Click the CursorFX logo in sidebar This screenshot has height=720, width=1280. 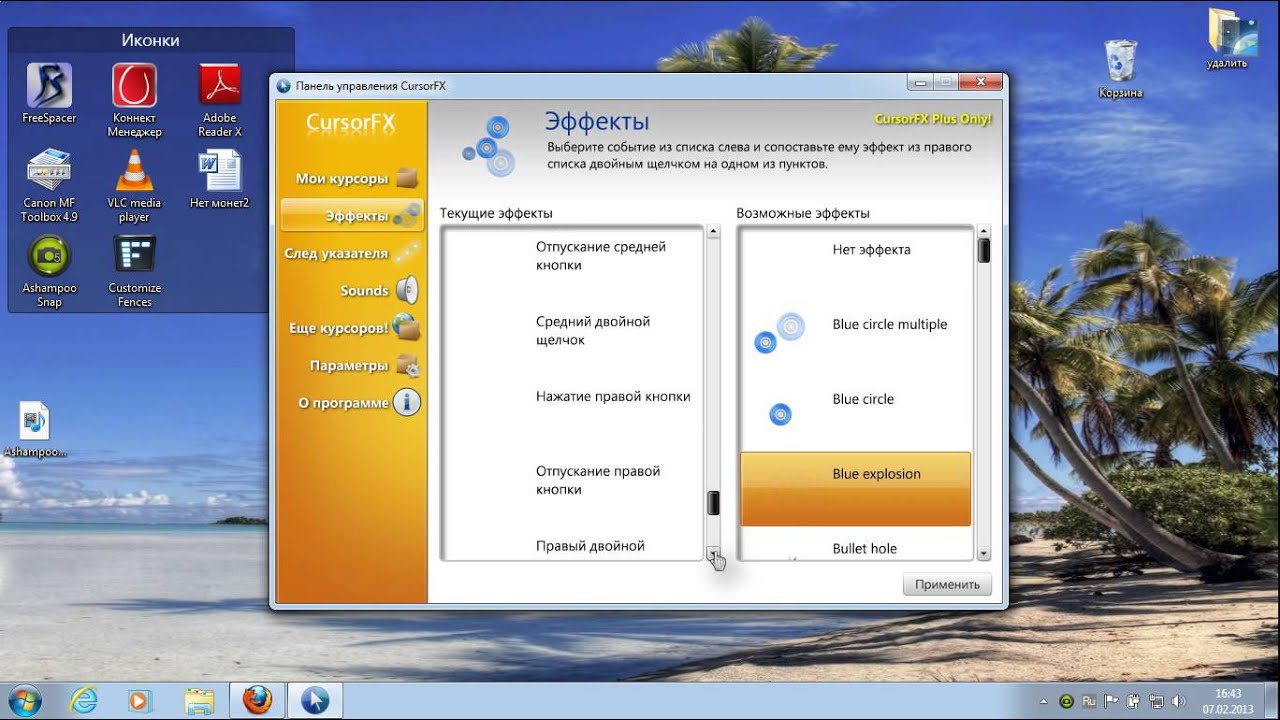[350, 123]
